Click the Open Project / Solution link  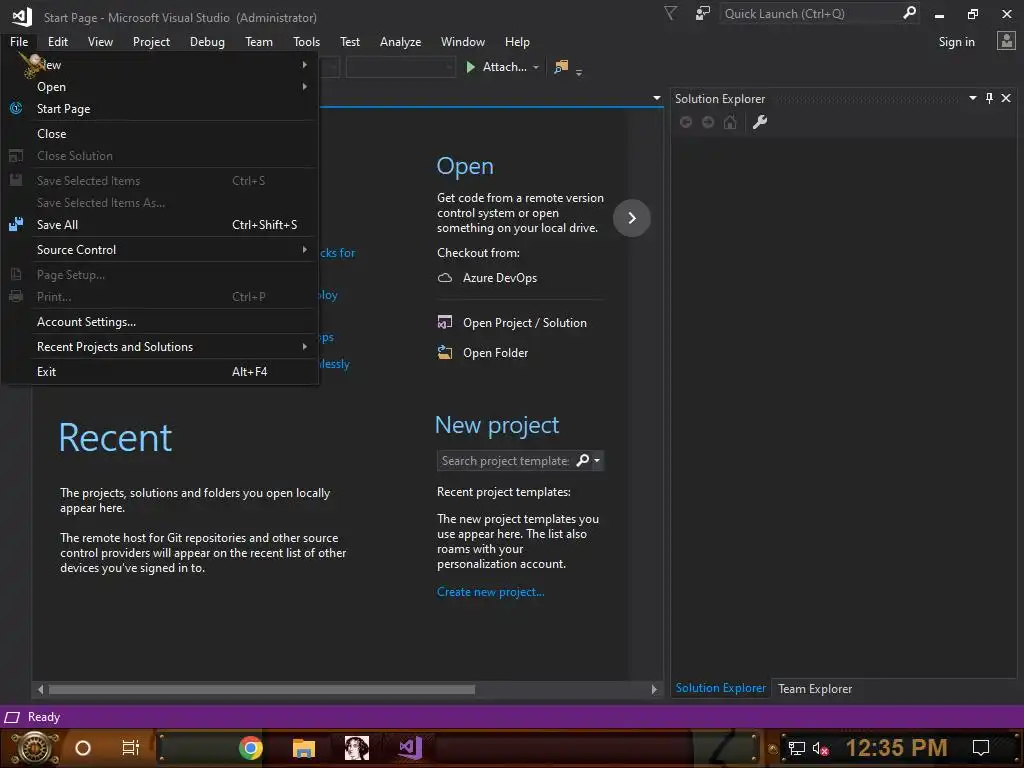524,323
